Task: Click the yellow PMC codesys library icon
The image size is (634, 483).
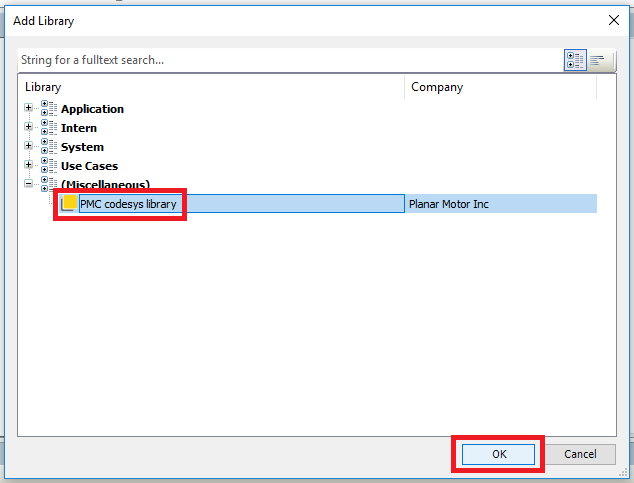Action: click(x=70, y=204)
